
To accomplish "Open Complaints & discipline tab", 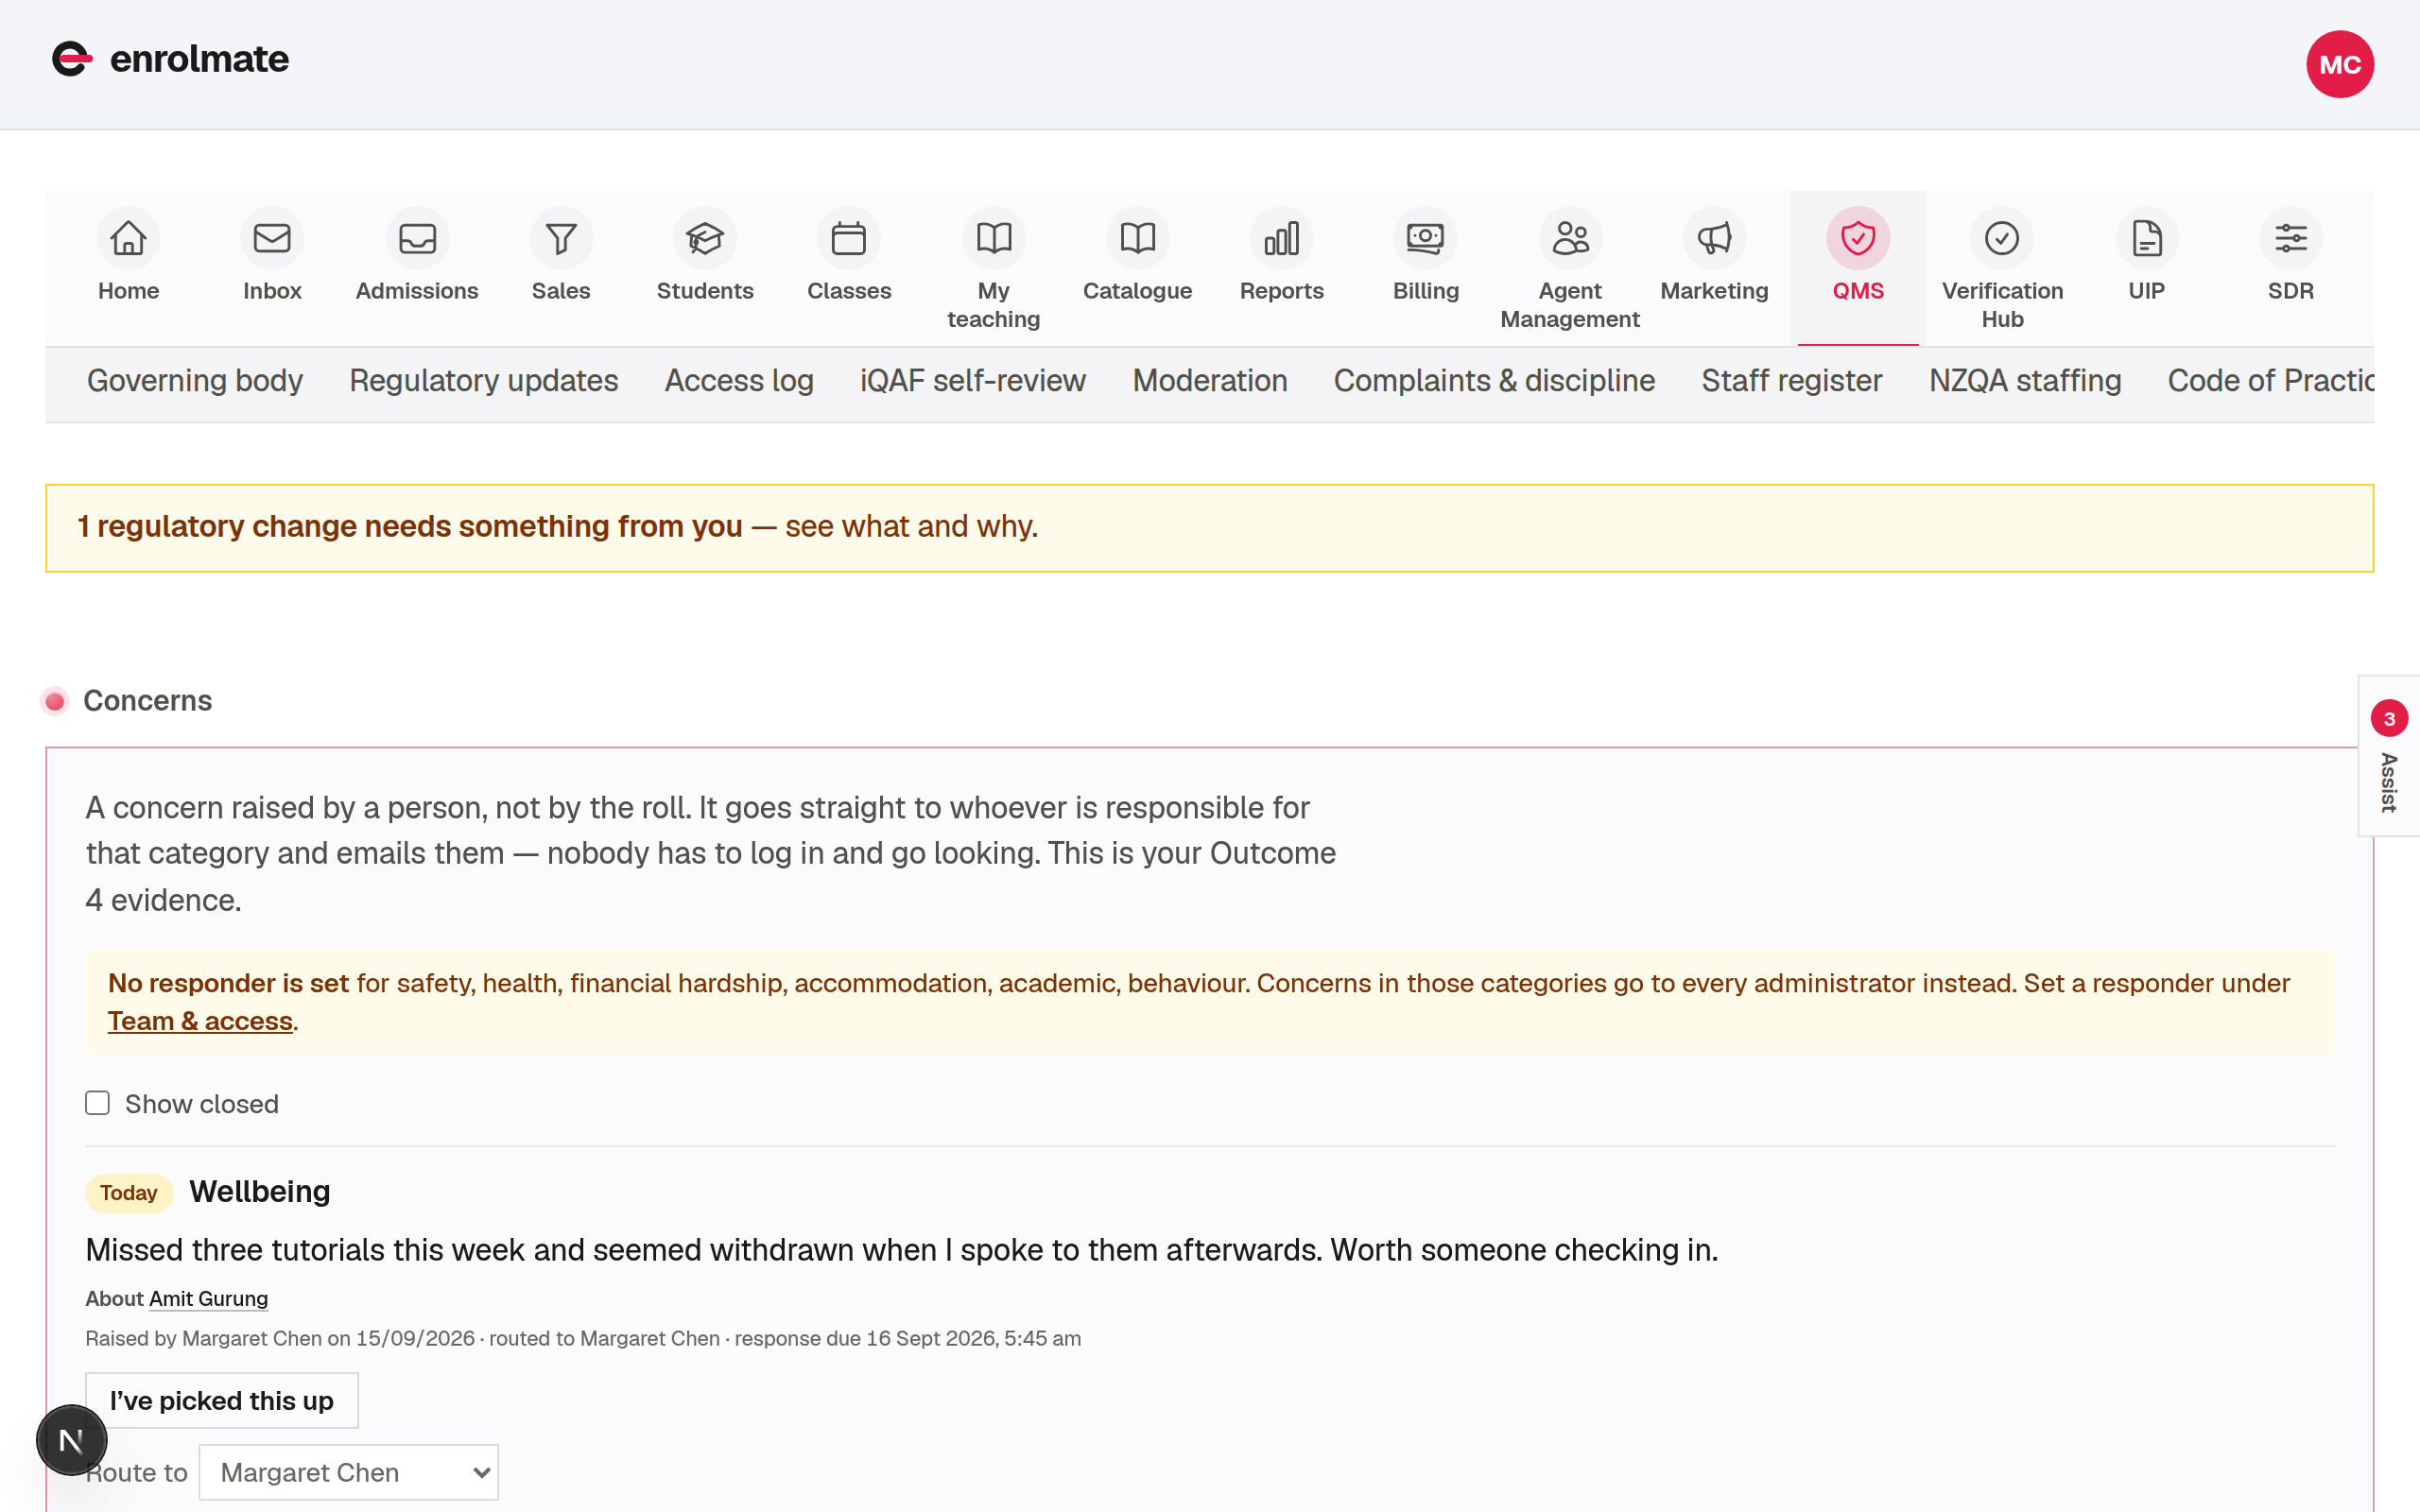I will pos(1494,381).
